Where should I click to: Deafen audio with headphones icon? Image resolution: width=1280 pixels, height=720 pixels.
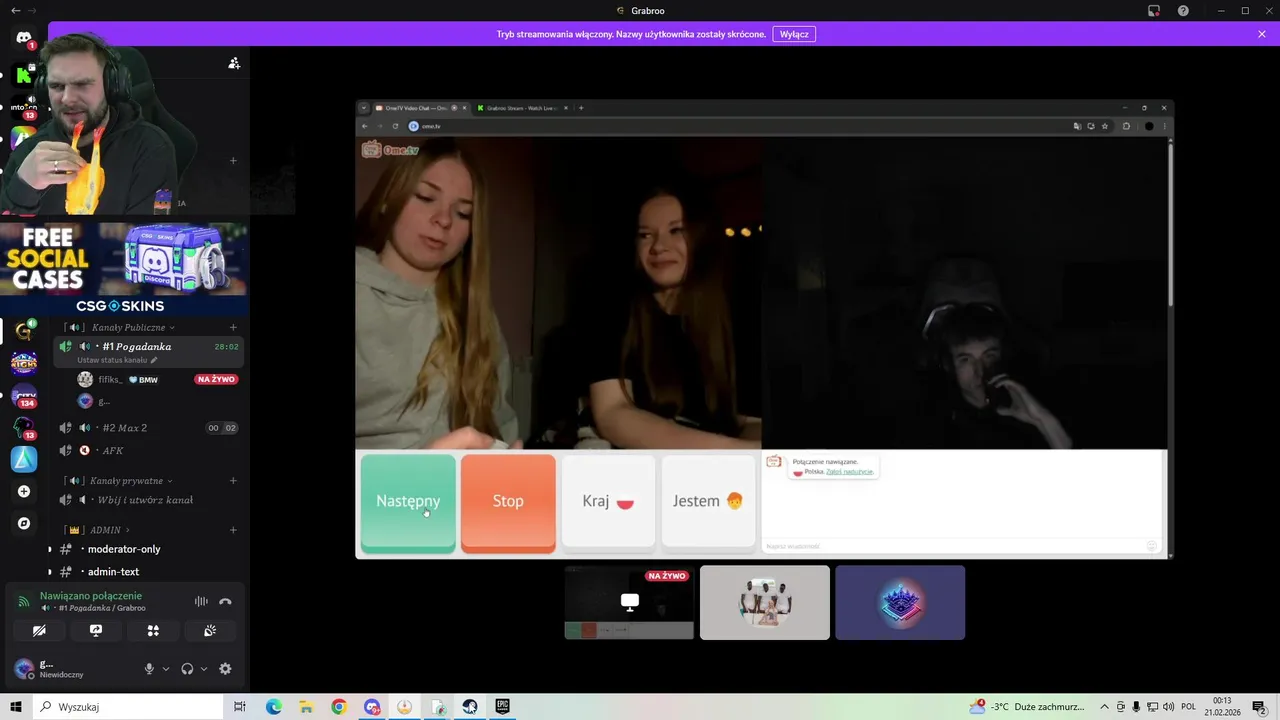(x=187, y=669)
